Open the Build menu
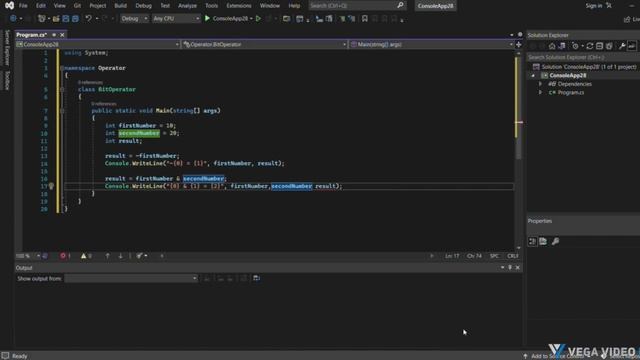The width and height of the screenshot is (640, 360). 120,6
